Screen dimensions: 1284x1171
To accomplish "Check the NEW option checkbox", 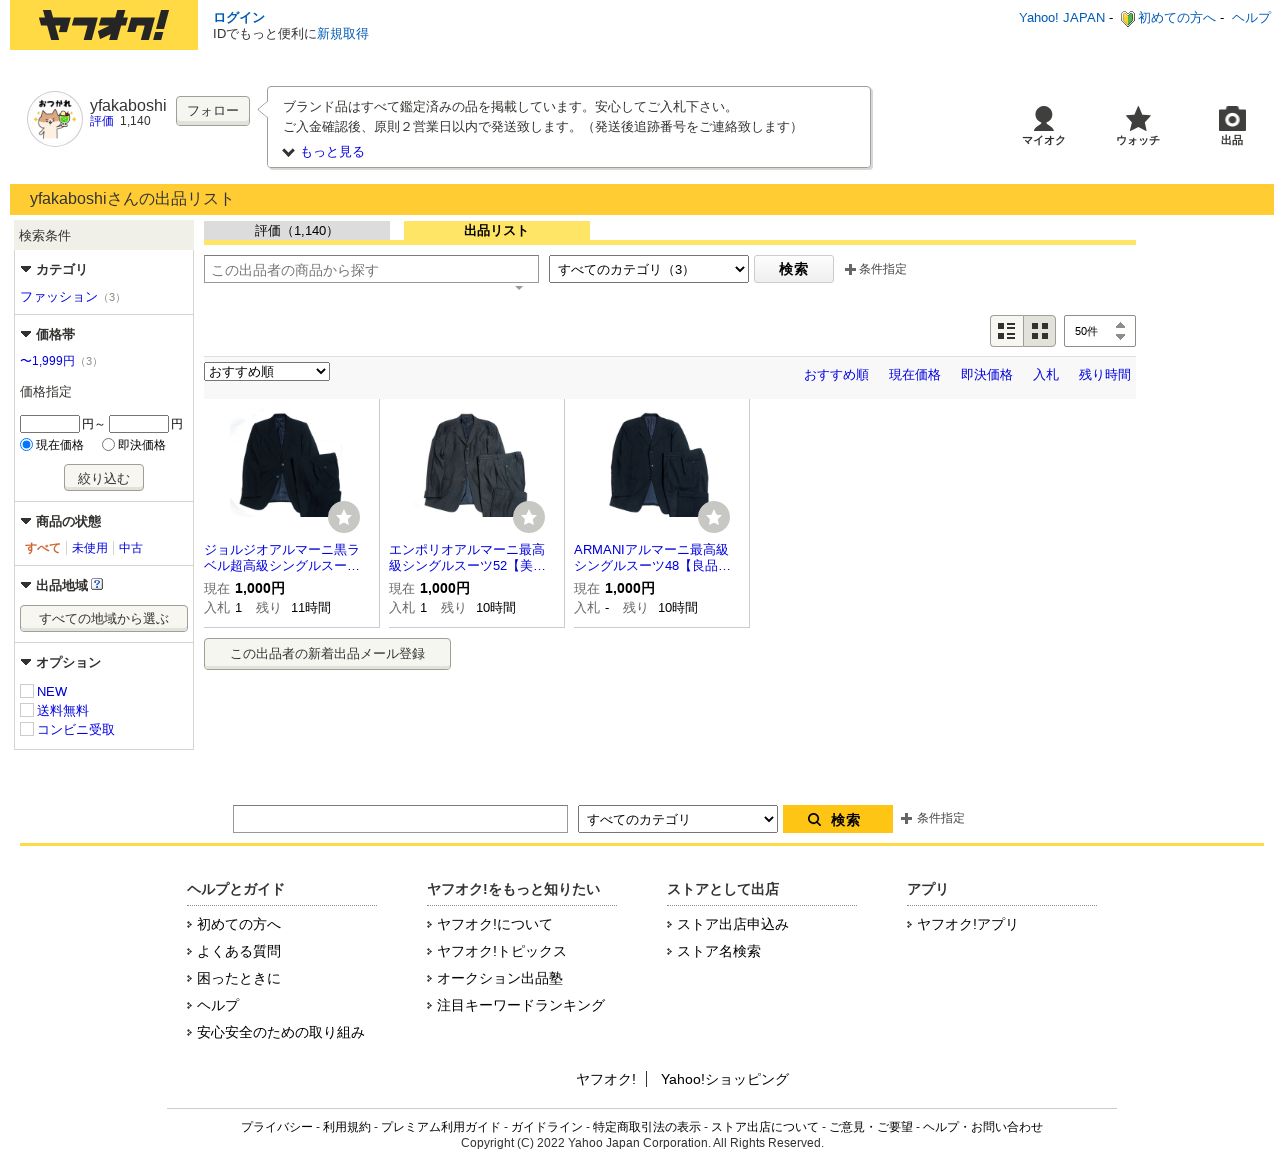I will 27,691.
